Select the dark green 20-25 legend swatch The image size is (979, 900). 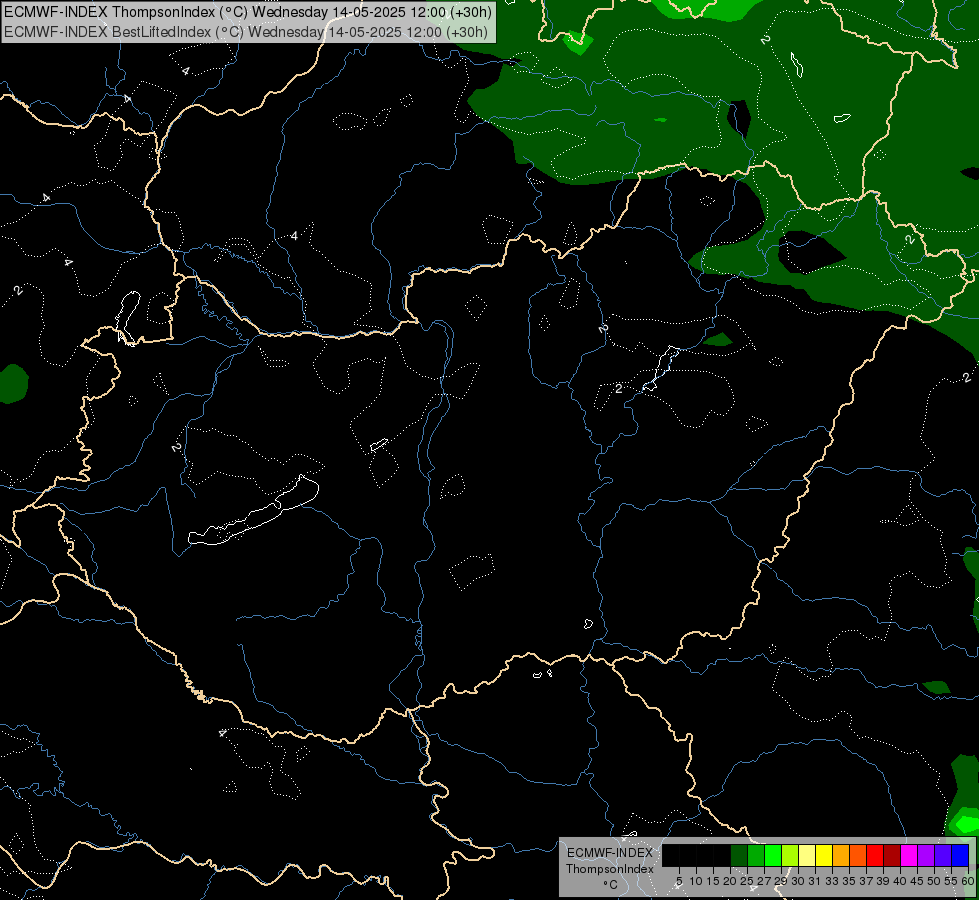click(739, 855)
